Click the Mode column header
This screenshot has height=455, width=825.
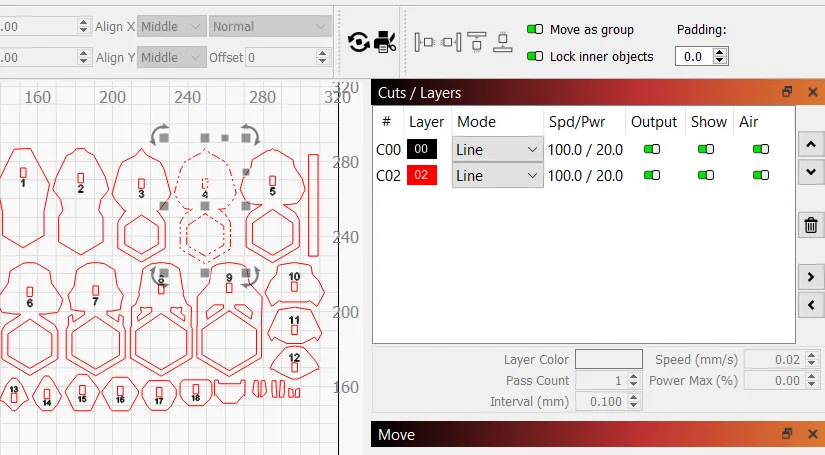(477, 122)
